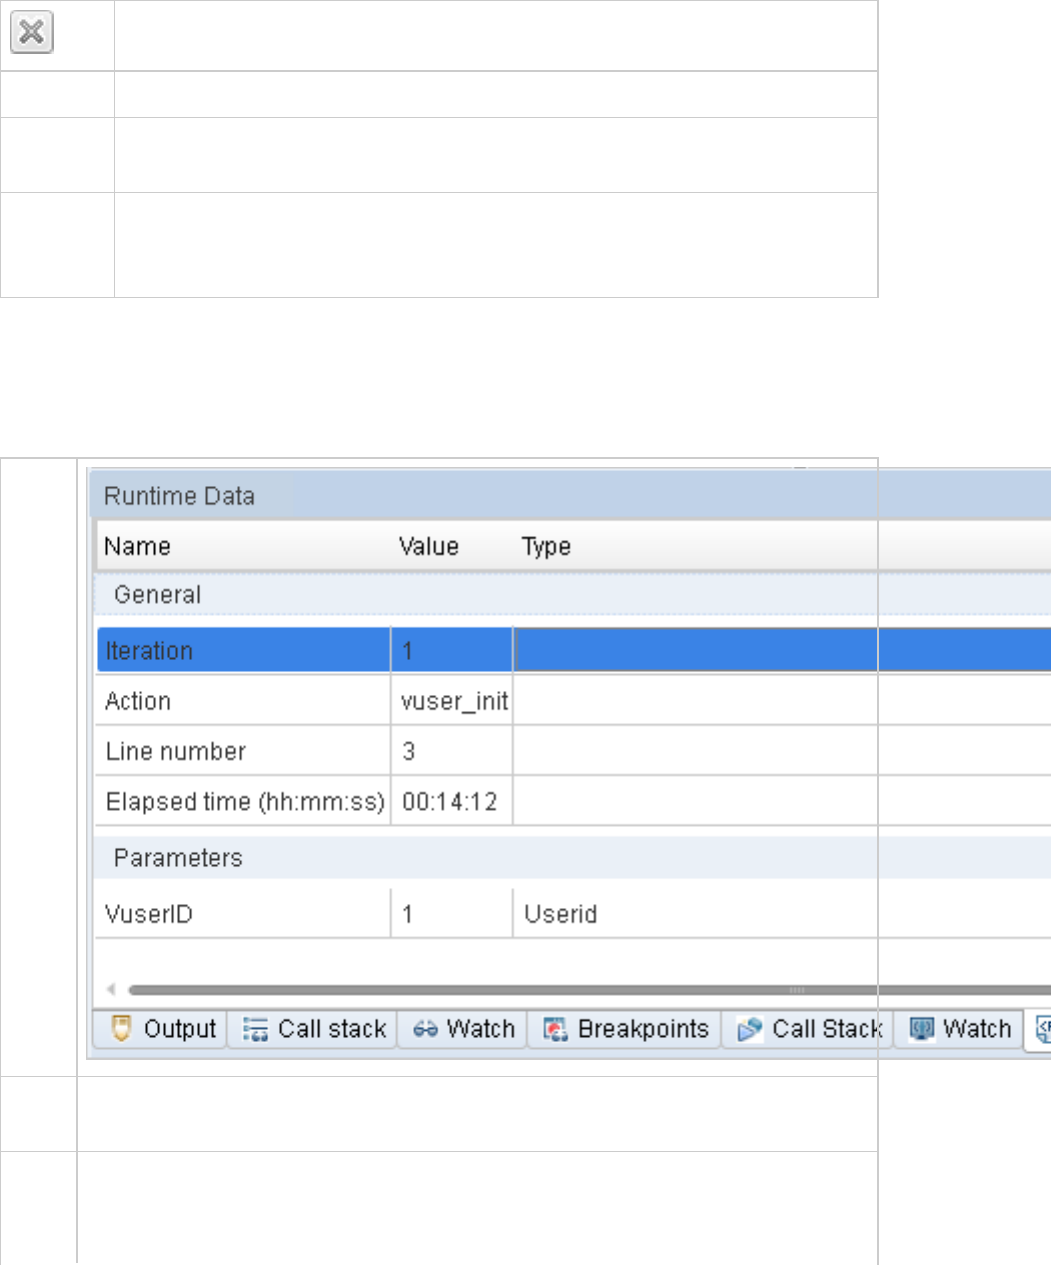Select the Iteration row

click(x=573, y=650)
